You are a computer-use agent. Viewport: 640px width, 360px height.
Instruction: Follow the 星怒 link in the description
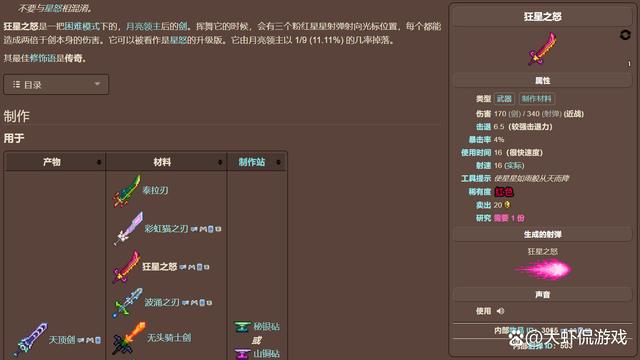coord(178,40)
